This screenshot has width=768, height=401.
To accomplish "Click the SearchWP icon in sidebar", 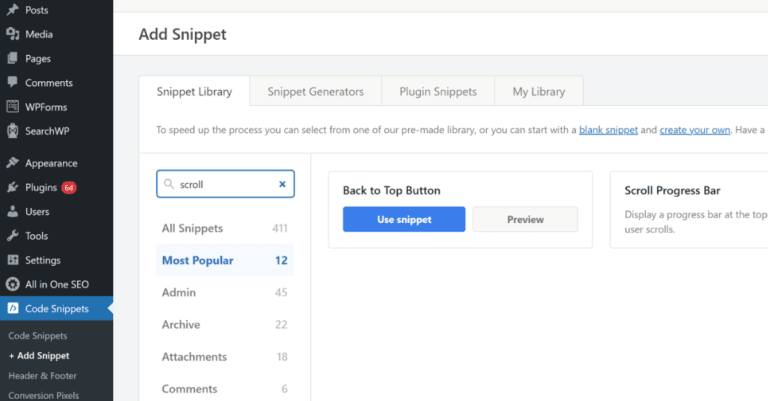I will [x=13, y=131].
